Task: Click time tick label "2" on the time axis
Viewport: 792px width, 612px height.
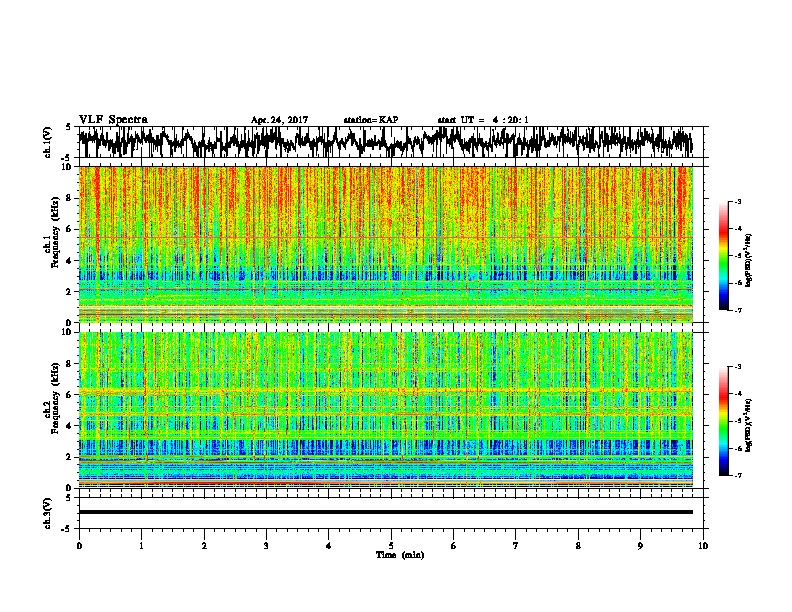Action: (204, 546)
